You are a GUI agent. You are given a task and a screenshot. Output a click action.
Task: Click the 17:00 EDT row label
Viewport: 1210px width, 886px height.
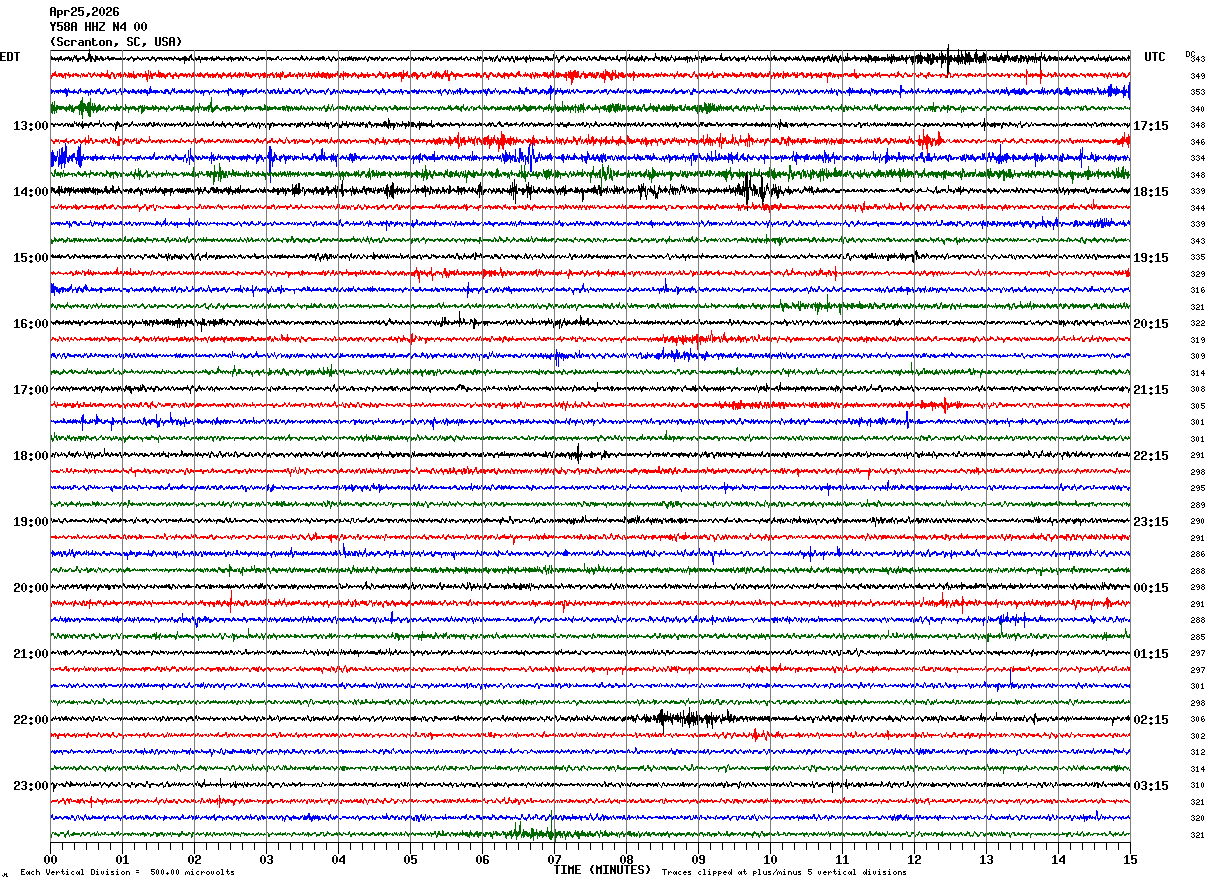pyautogui.click(x=30, y=389)
